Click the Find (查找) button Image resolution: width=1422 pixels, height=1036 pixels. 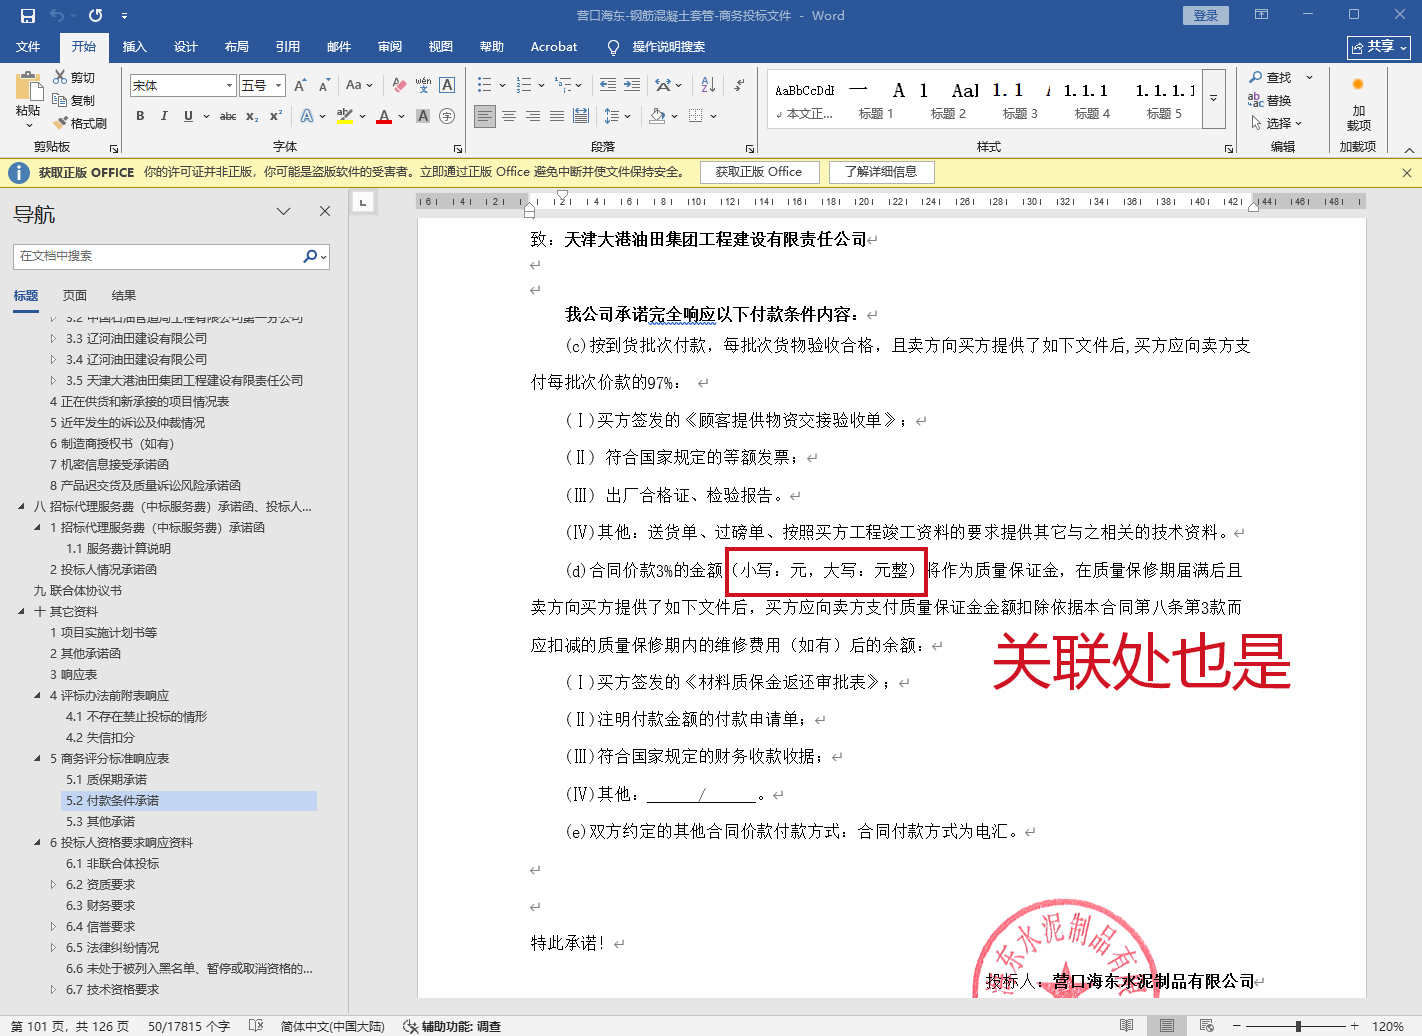click(1270, 77)
